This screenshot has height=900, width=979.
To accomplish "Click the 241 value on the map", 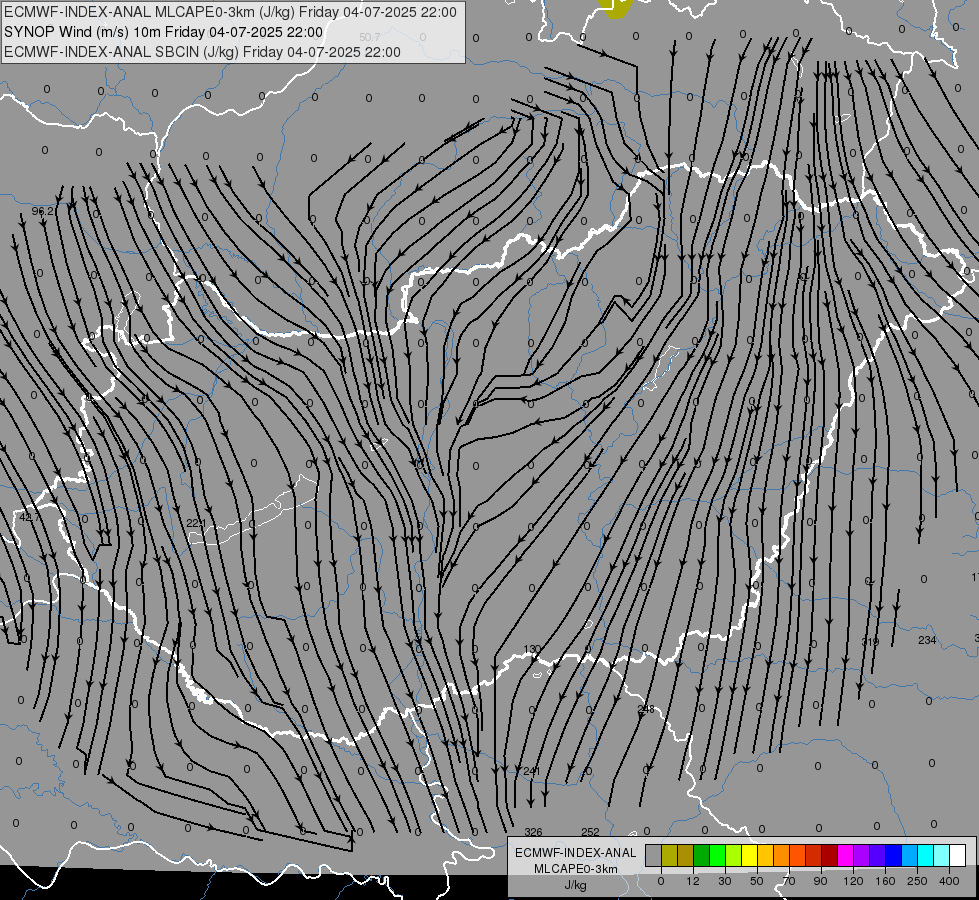I will (x=531, y=771).
